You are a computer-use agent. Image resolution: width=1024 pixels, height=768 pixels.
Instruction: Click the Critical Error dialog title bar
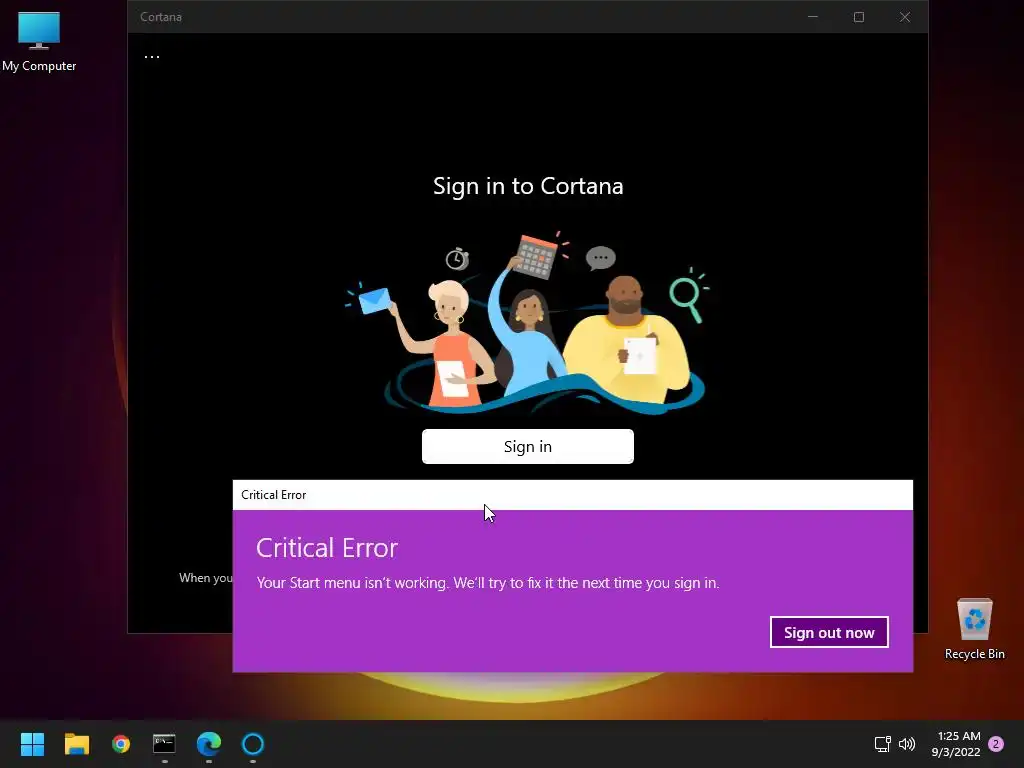click(x=573, y=495)
